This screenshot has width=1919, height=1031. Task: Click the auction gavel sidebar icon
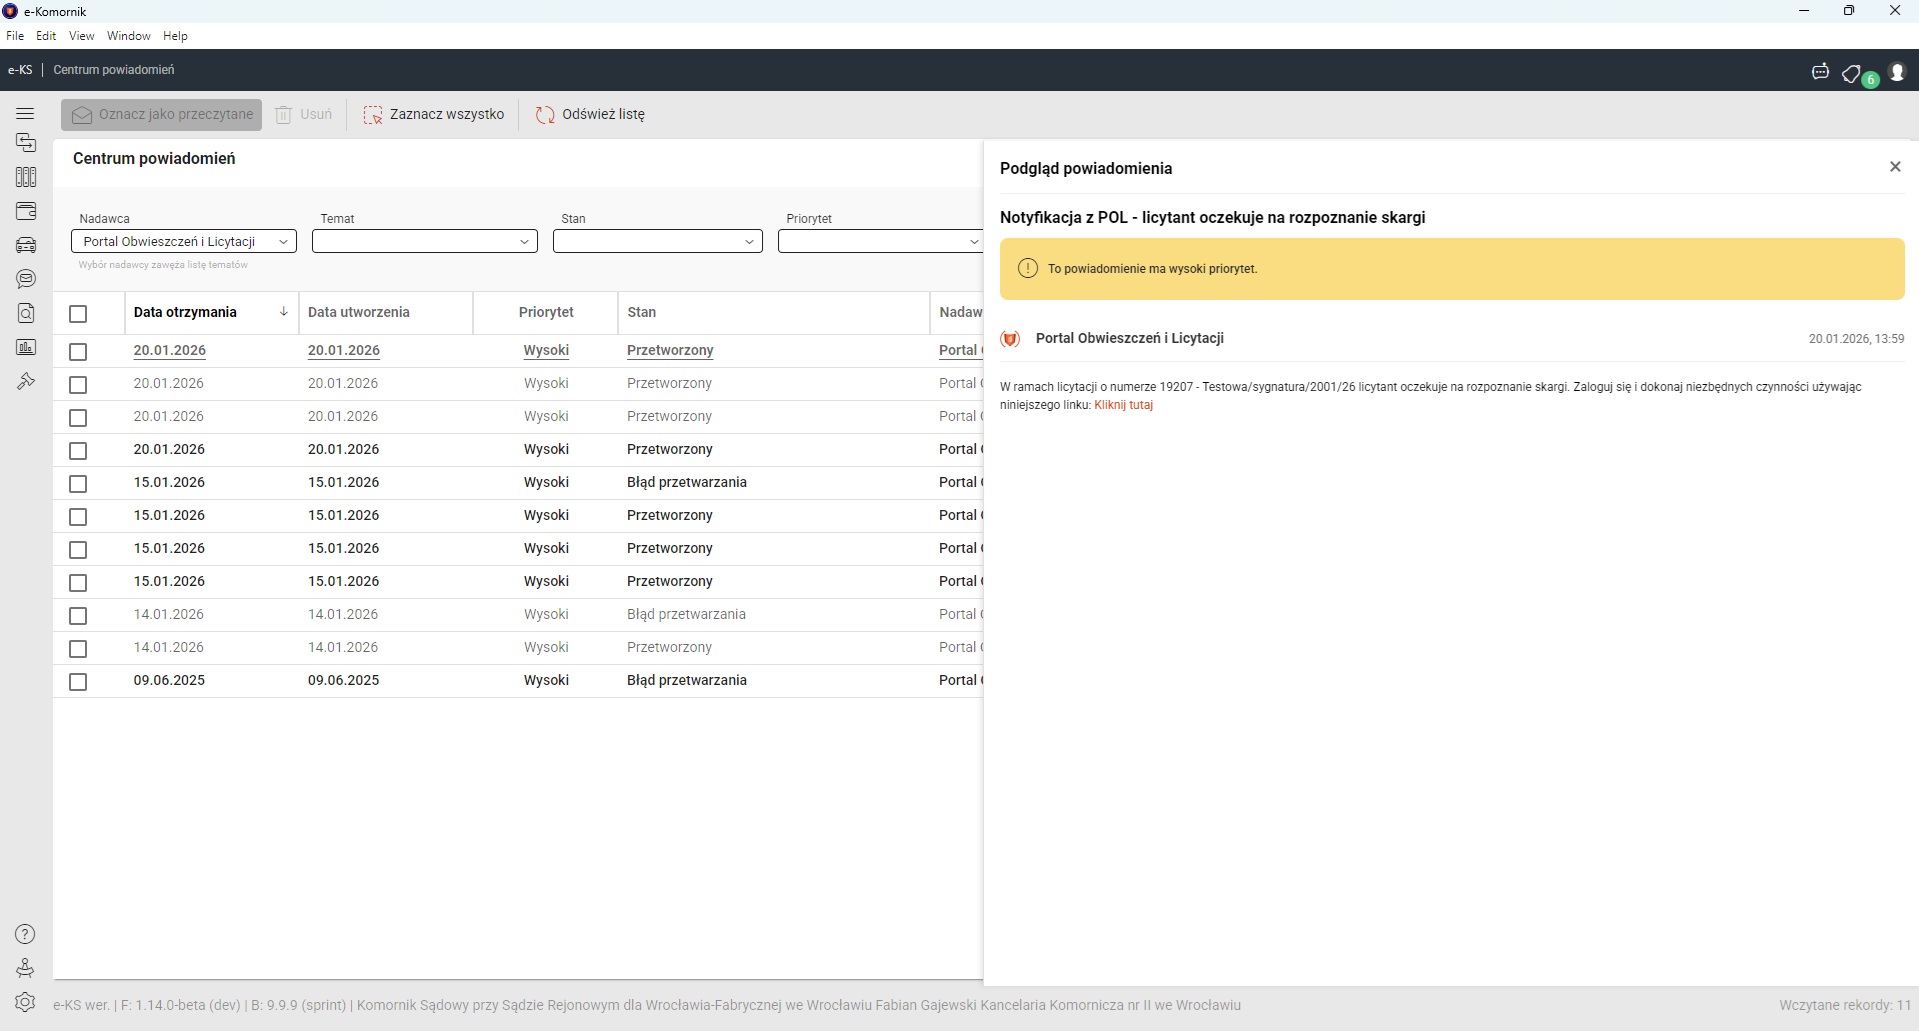[x=26, y=381]
